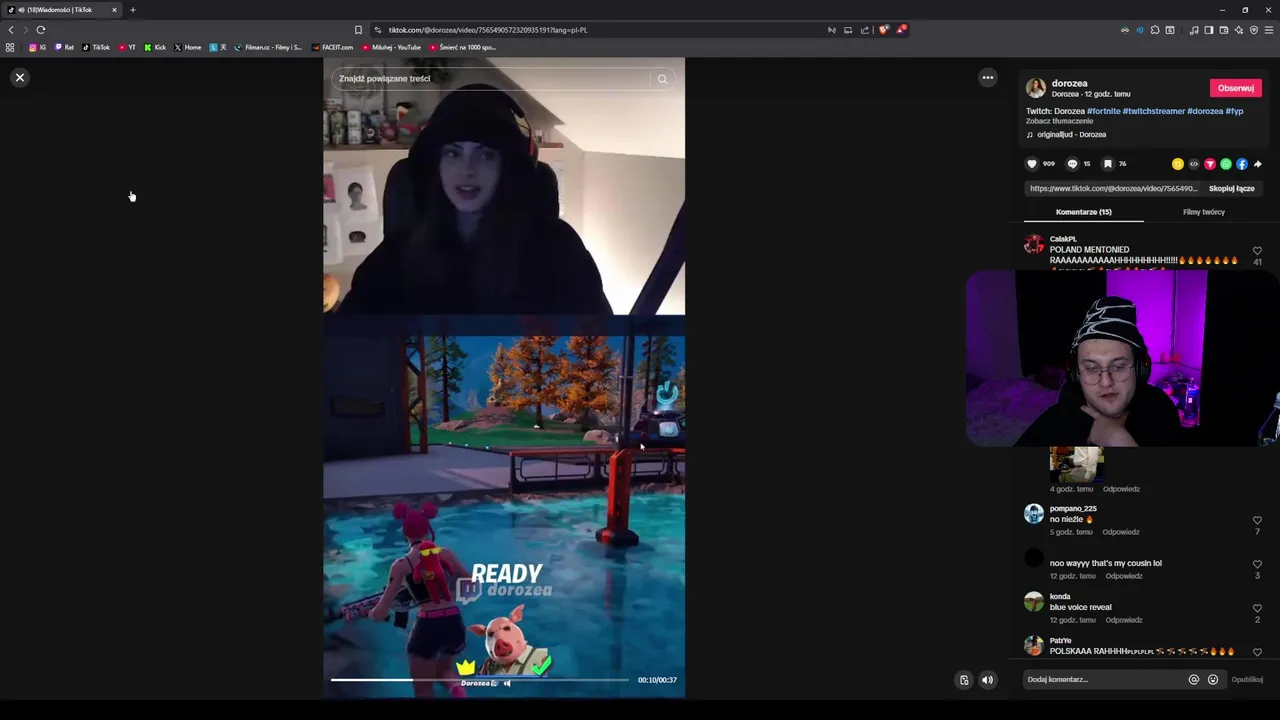
Task: Click the TikTok URL address bar
Action: (x=600, y=30)
